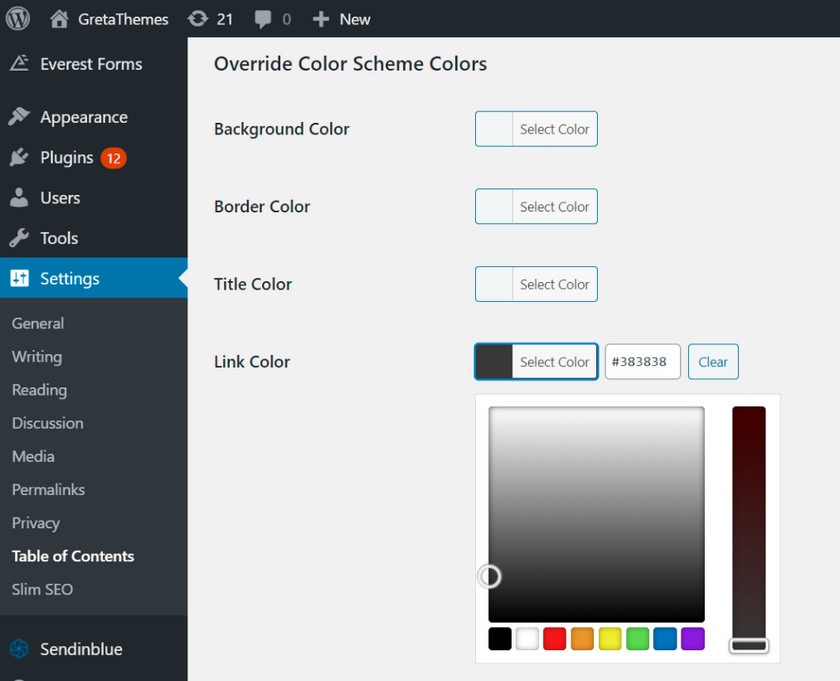Image resolution: width=840 pixels, height=681 pixels.
Task: Open the comments bubble icon
Action: click(x=263, y=20)
